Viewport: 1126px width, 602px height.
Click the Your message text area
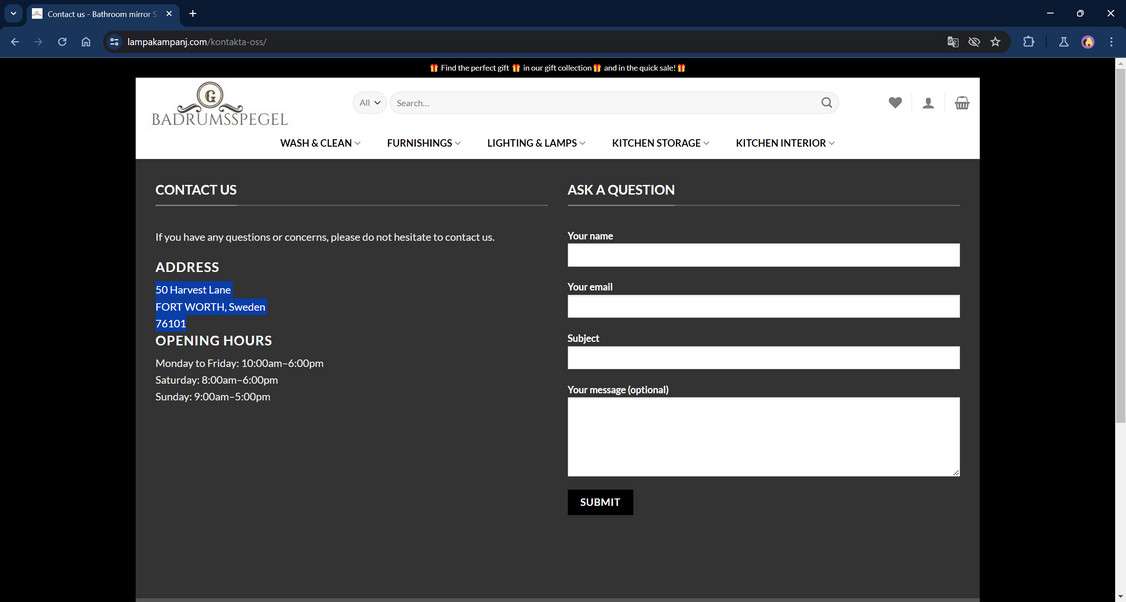pyautogui.click(x=763, y=436)
